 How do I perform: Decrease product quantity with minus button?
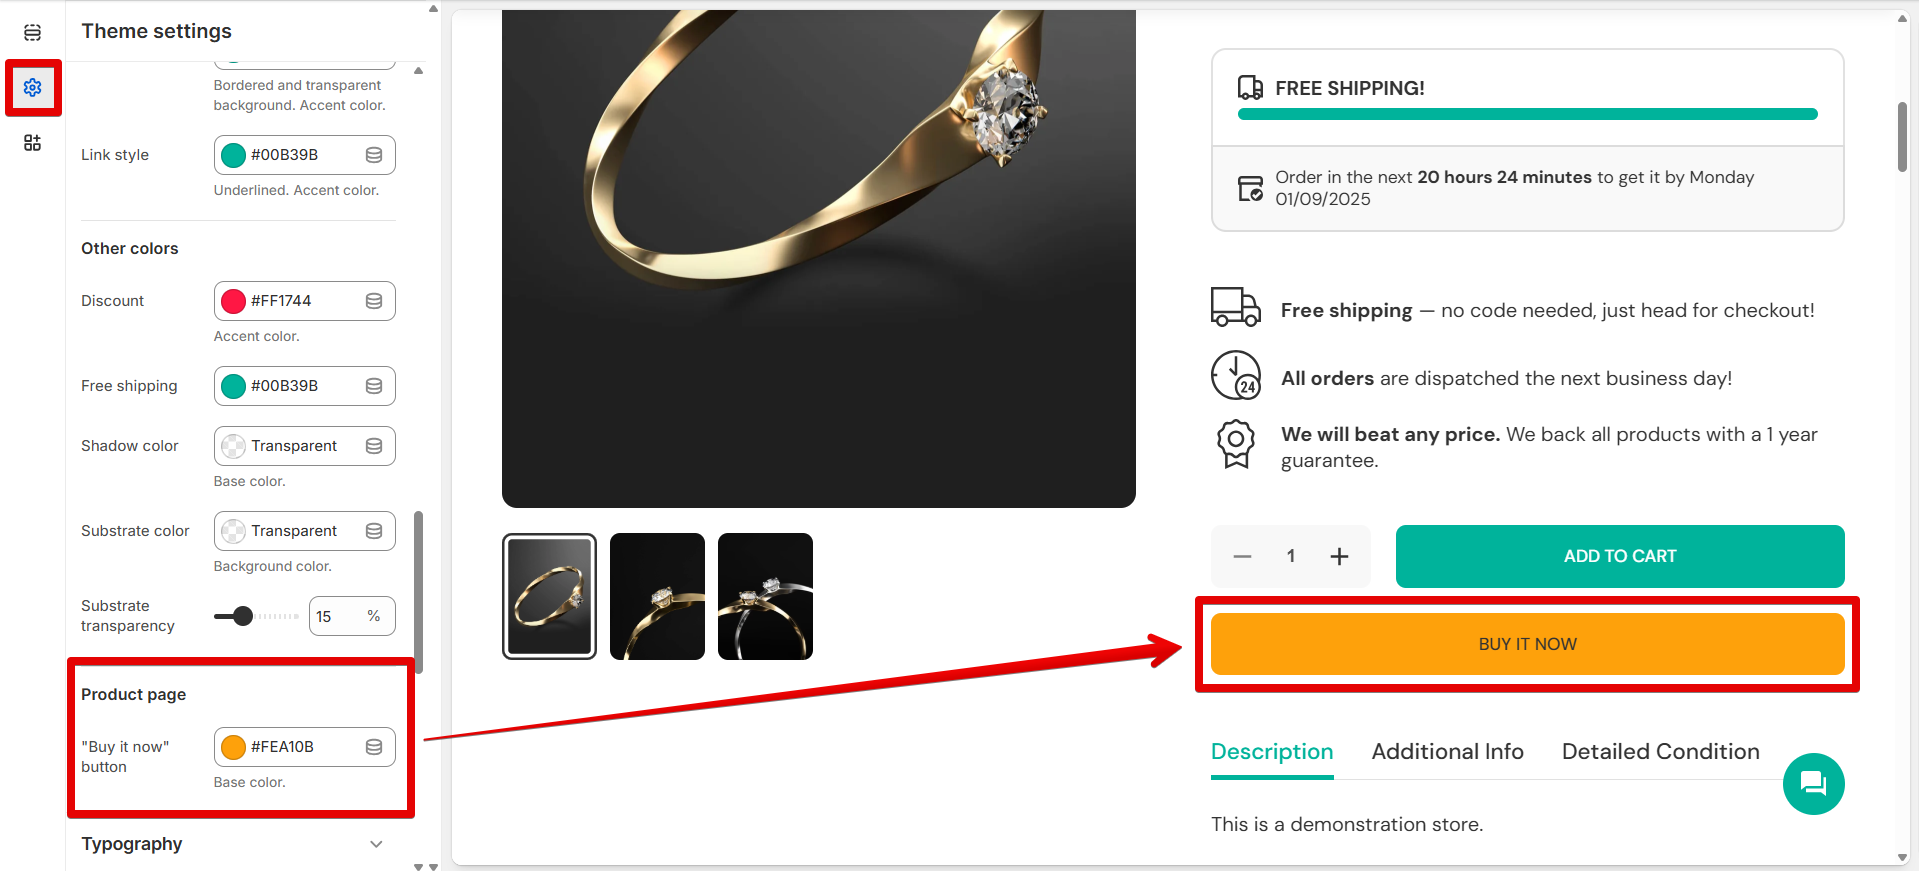pos(1242,556)
